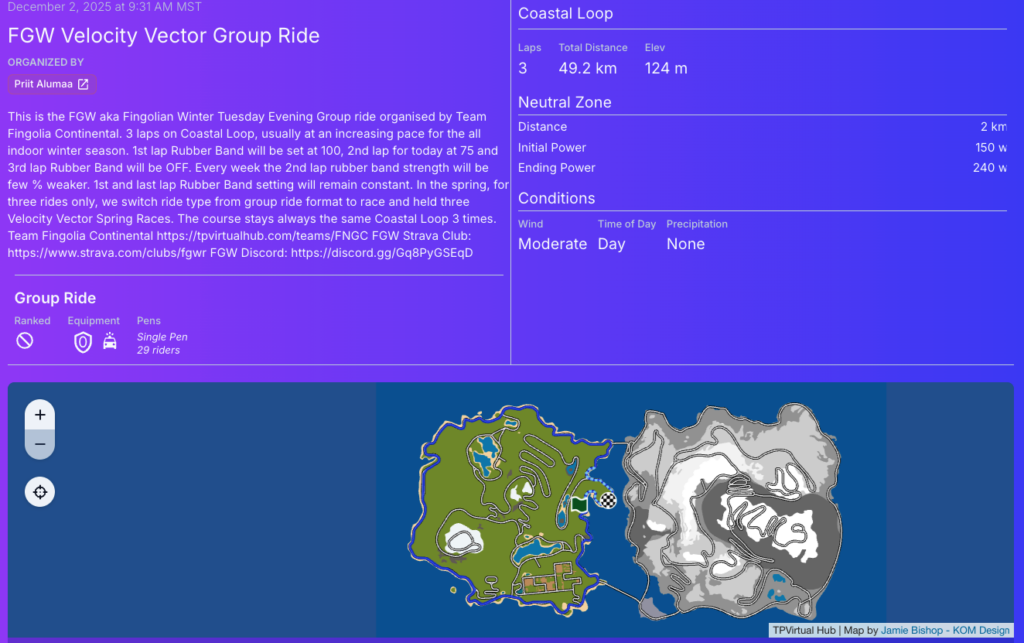Click the checkered finish flag marker on the map
The width and height of the screenshot is (1024, 643).
(608, 499)
